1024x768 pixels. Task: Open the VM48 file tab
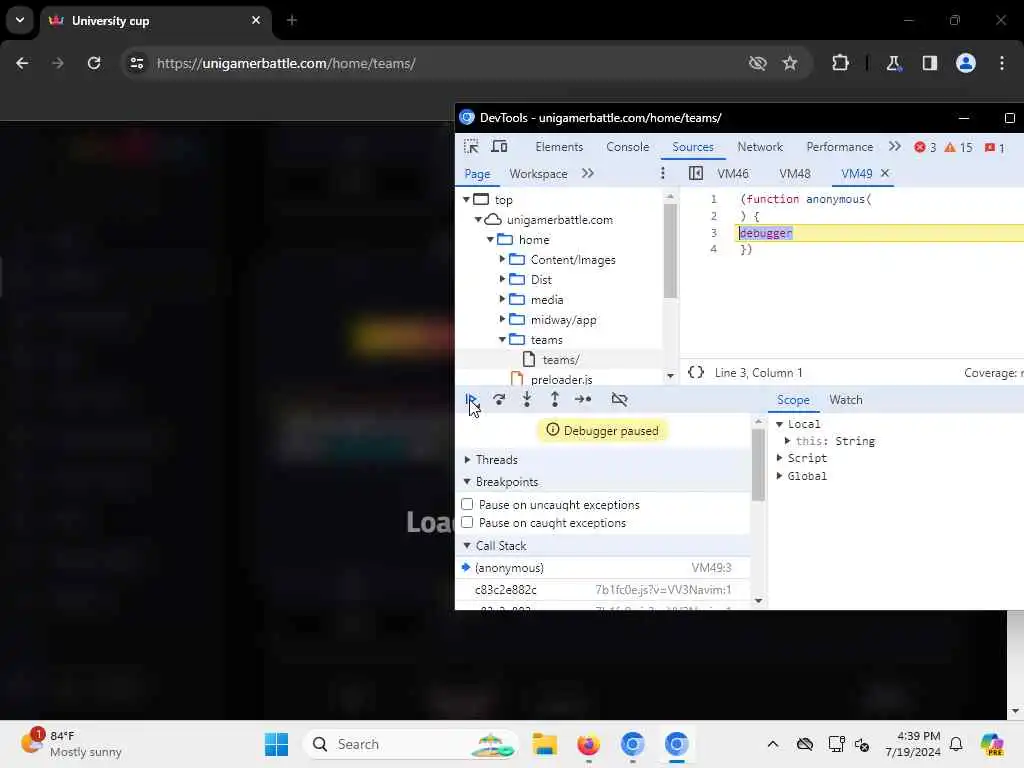click(x=794, y=174)
